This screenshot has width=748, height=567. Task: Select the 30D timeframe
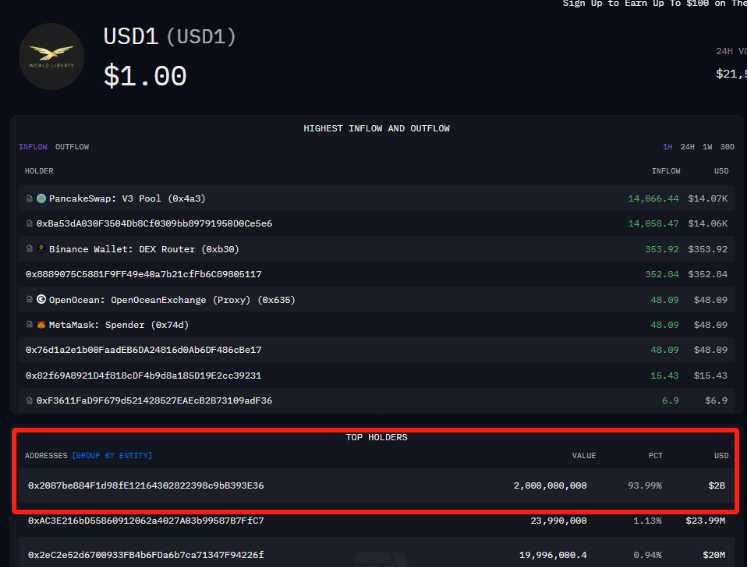[727, 147]
